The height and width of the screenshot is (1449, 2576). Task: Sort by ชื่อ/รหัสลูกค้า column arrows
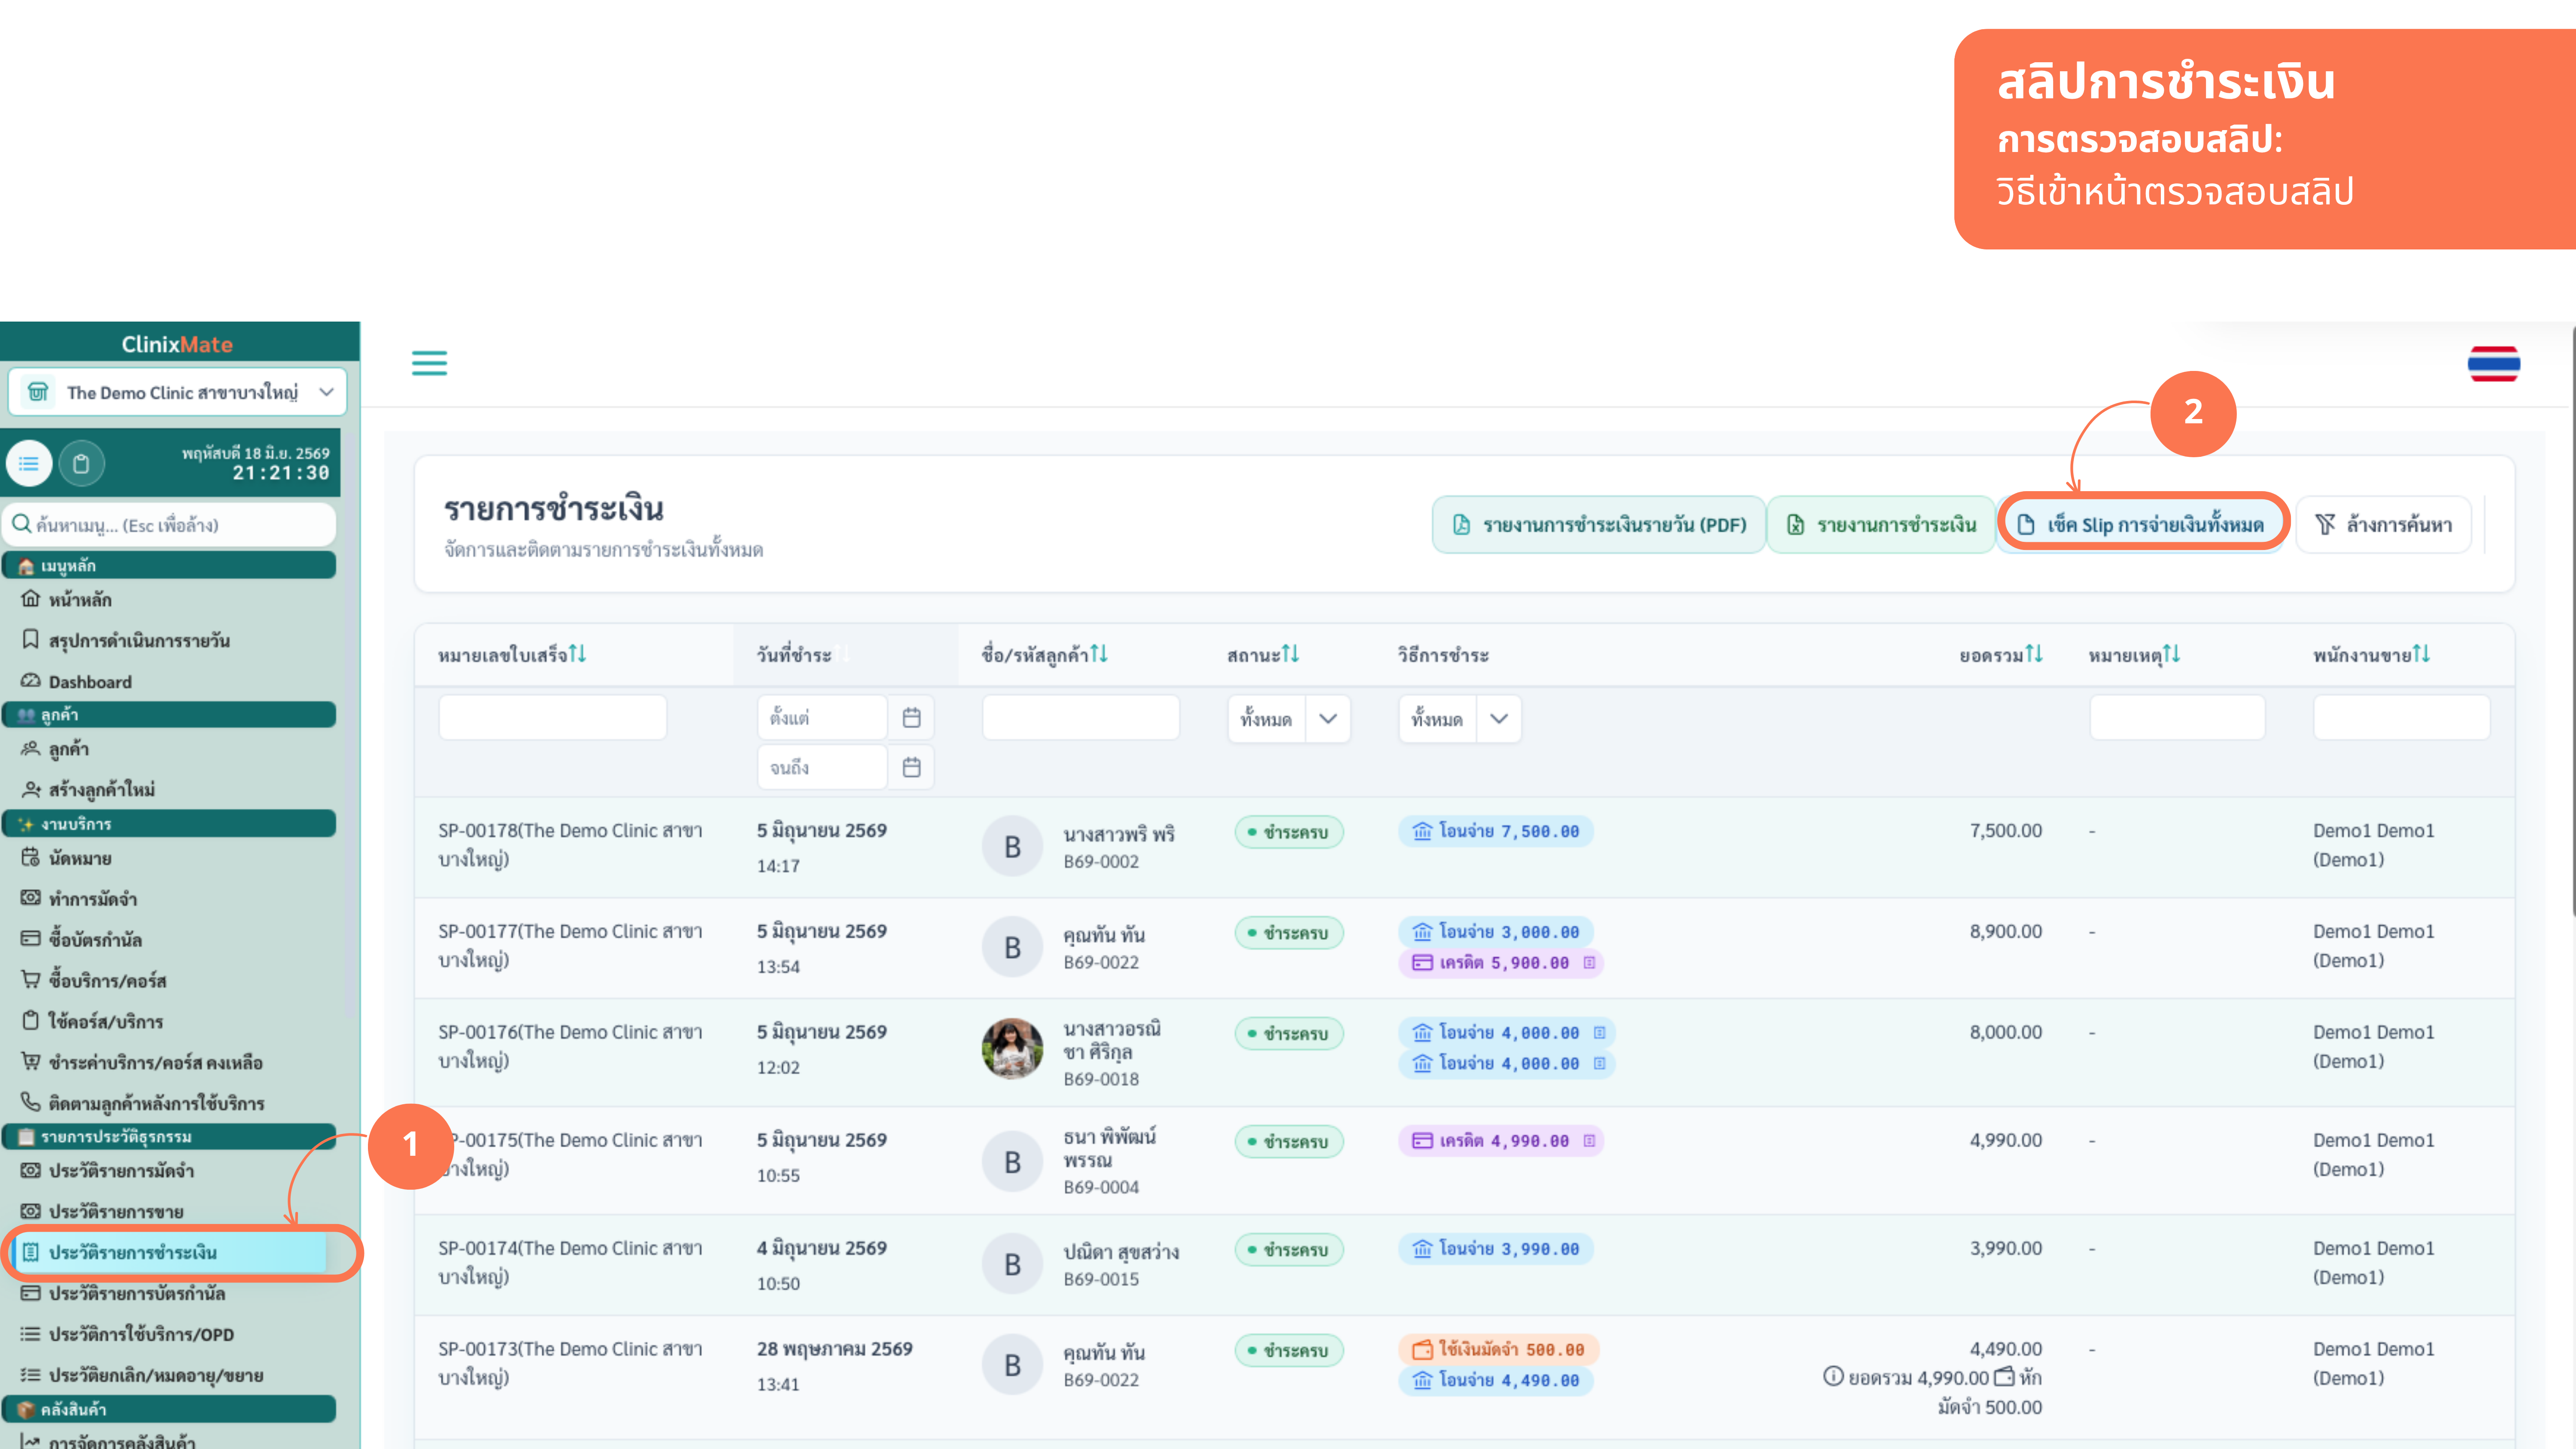(1099, 654)
